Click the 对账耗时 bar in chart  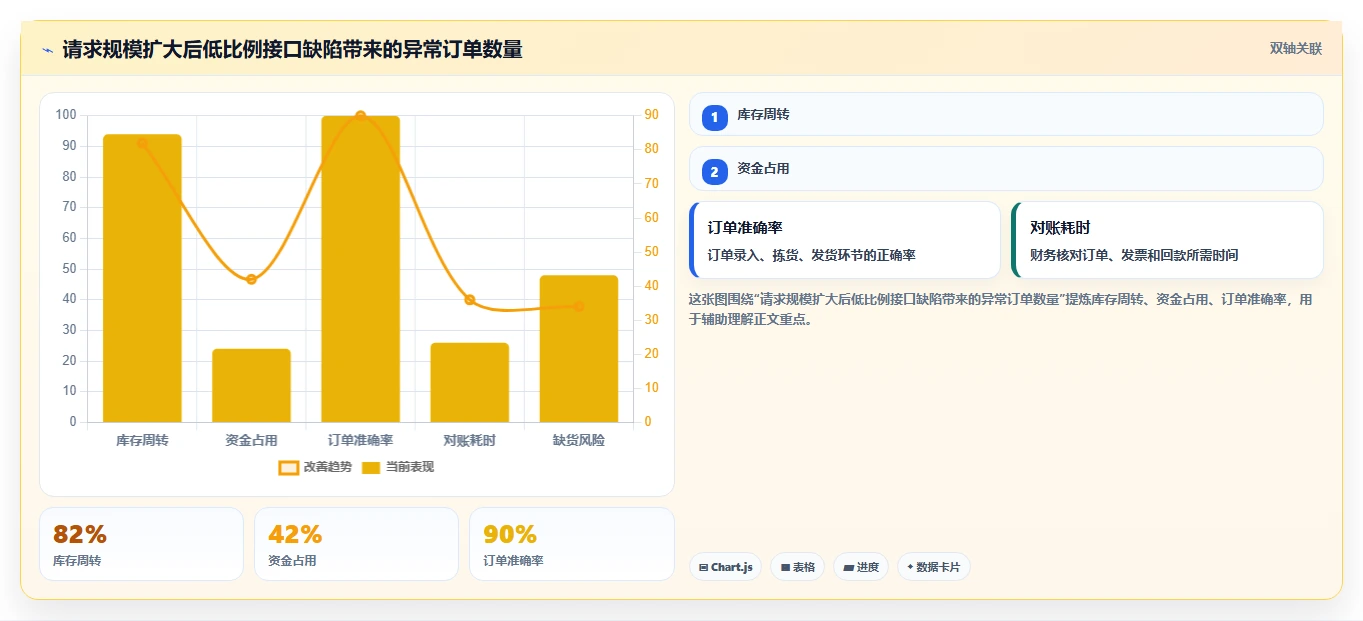[470, 382]
